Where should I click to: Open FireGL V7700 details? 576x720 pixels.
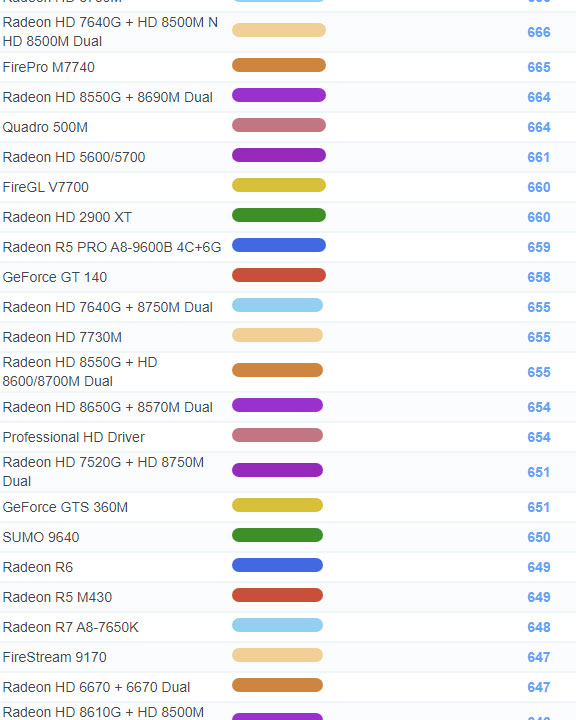tap(45, 187)
